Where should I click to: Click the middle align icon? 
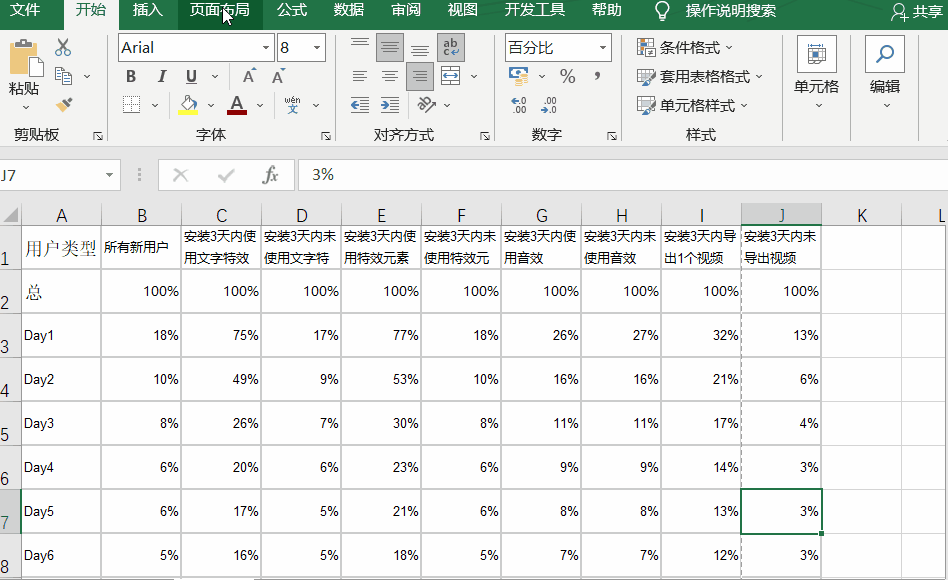pos(390,47)
